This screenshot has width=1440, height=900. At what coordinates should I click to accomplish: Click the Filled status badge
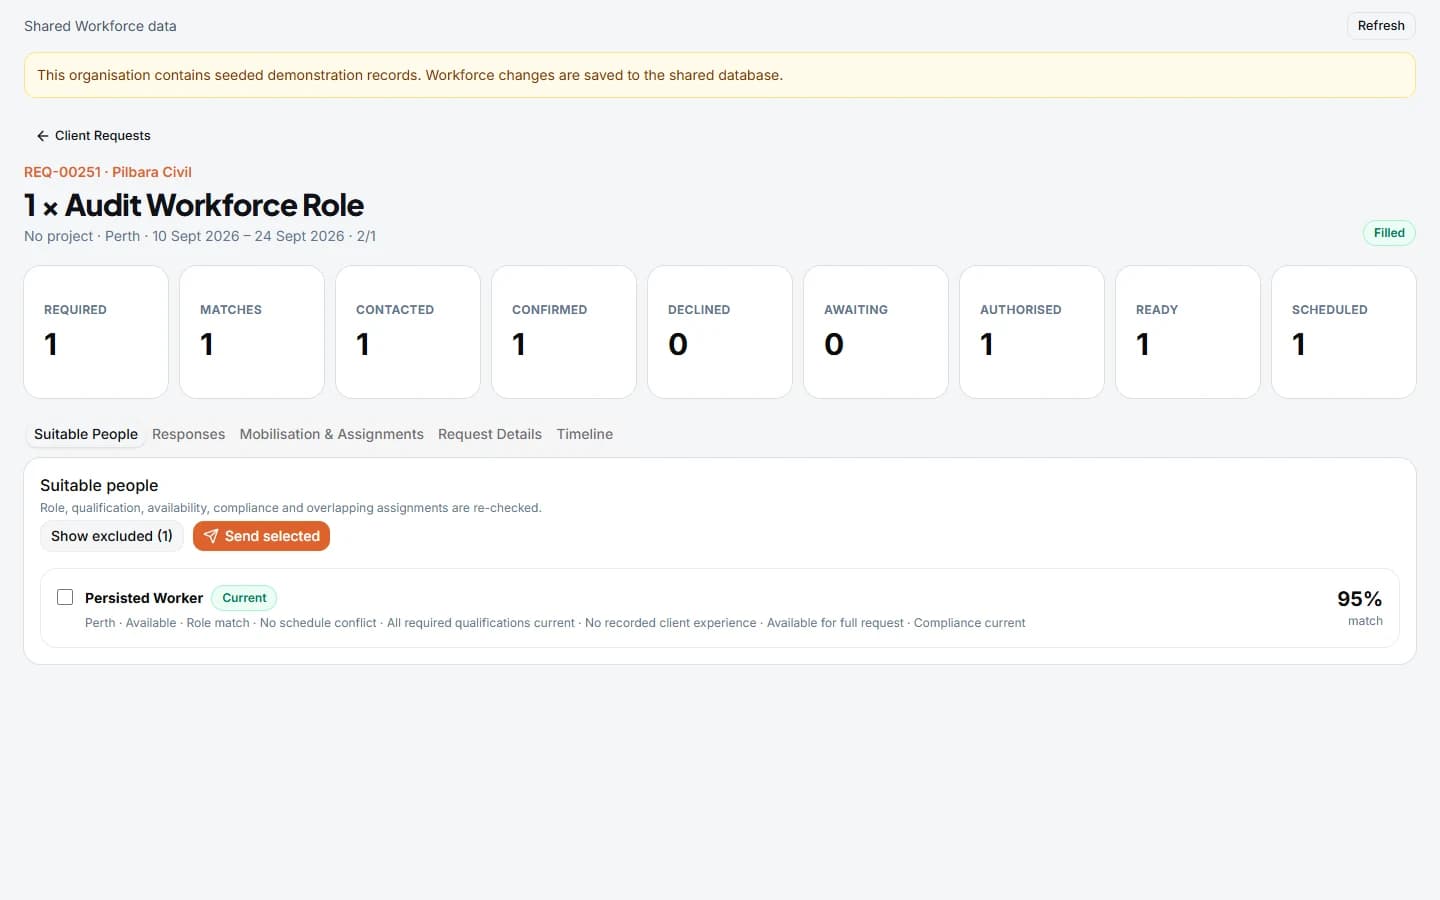point(1389,233)
